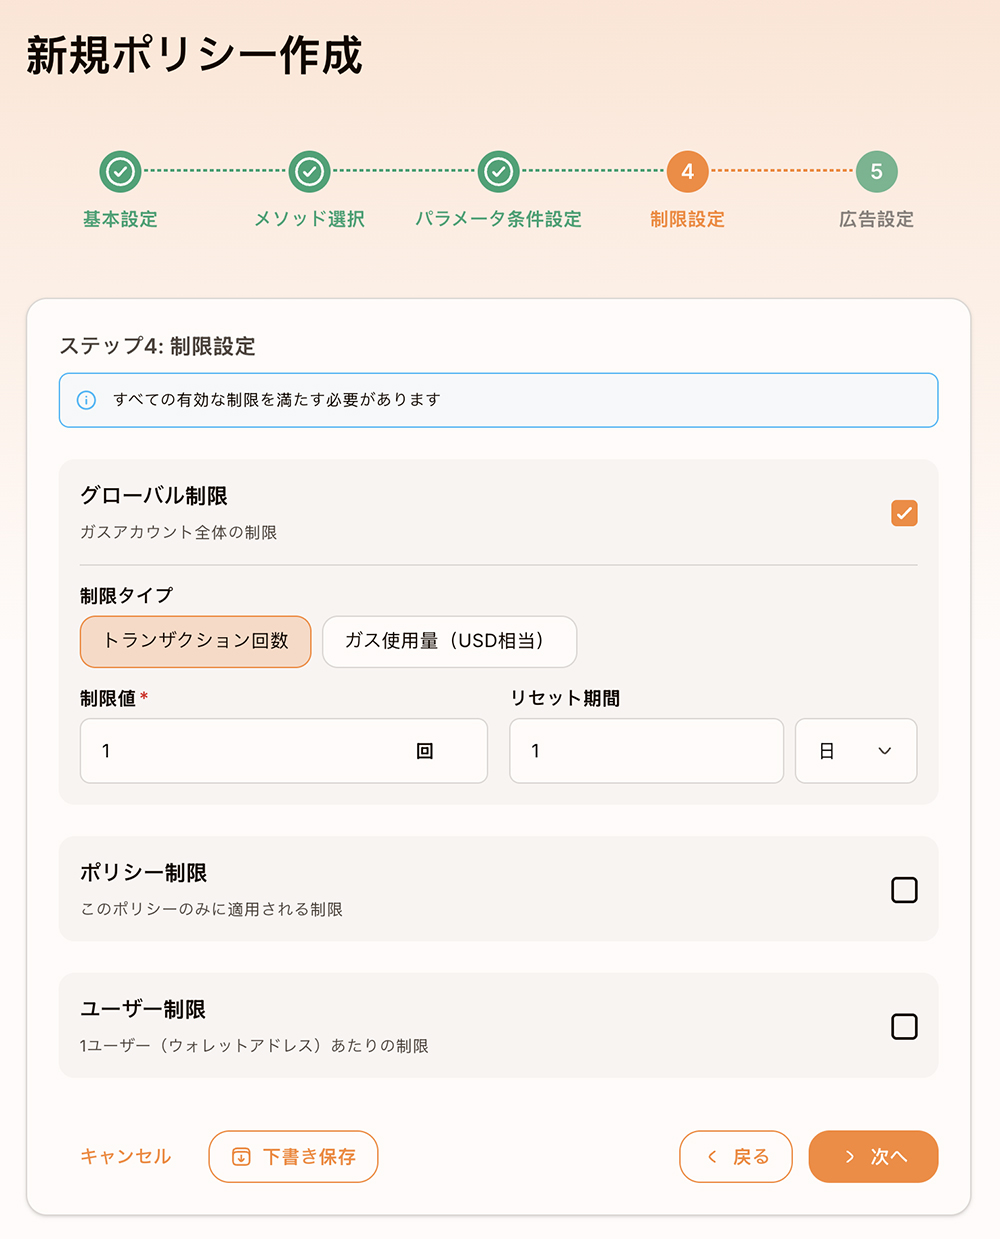
Task: Click the save icon in 下書き保存
Action: click(x=241, y=1157)
